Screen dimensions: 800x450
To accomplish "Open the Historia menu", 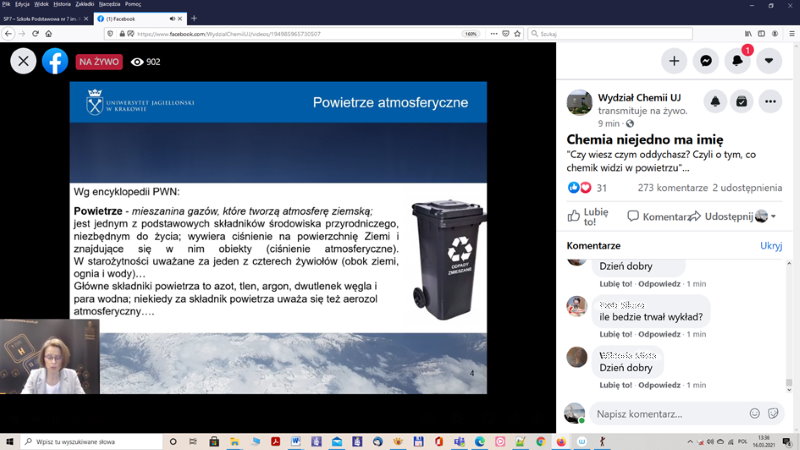I will coord(62,4).
